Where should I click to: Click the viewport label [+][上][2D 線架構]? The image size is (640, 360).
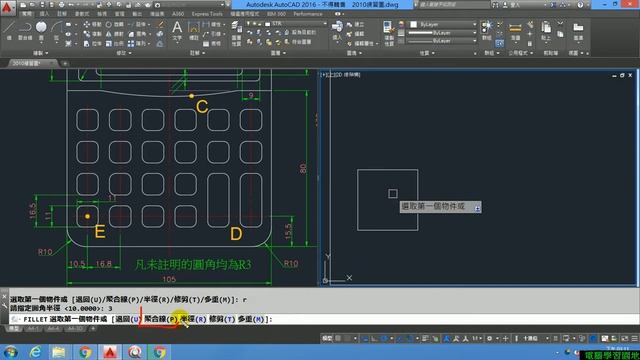pos(341,75)
